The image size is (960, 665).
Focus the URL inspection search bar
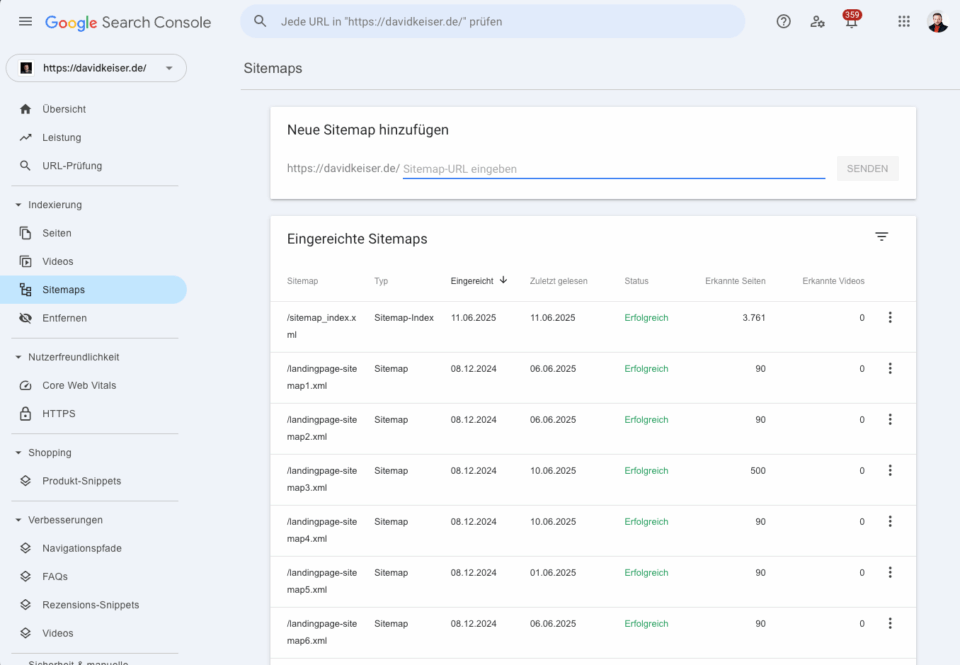(x=492, y=22)
